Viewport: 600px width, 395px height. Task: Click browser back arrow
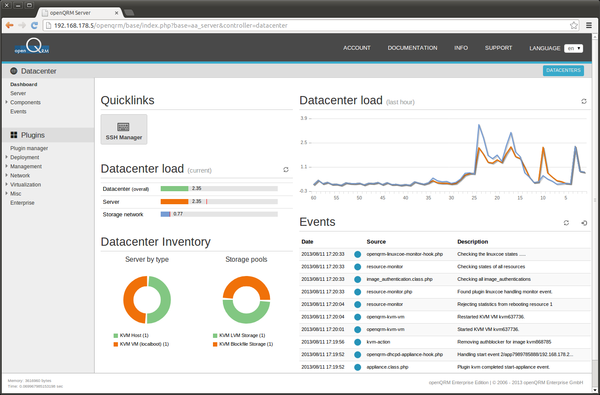click(10, 25)
